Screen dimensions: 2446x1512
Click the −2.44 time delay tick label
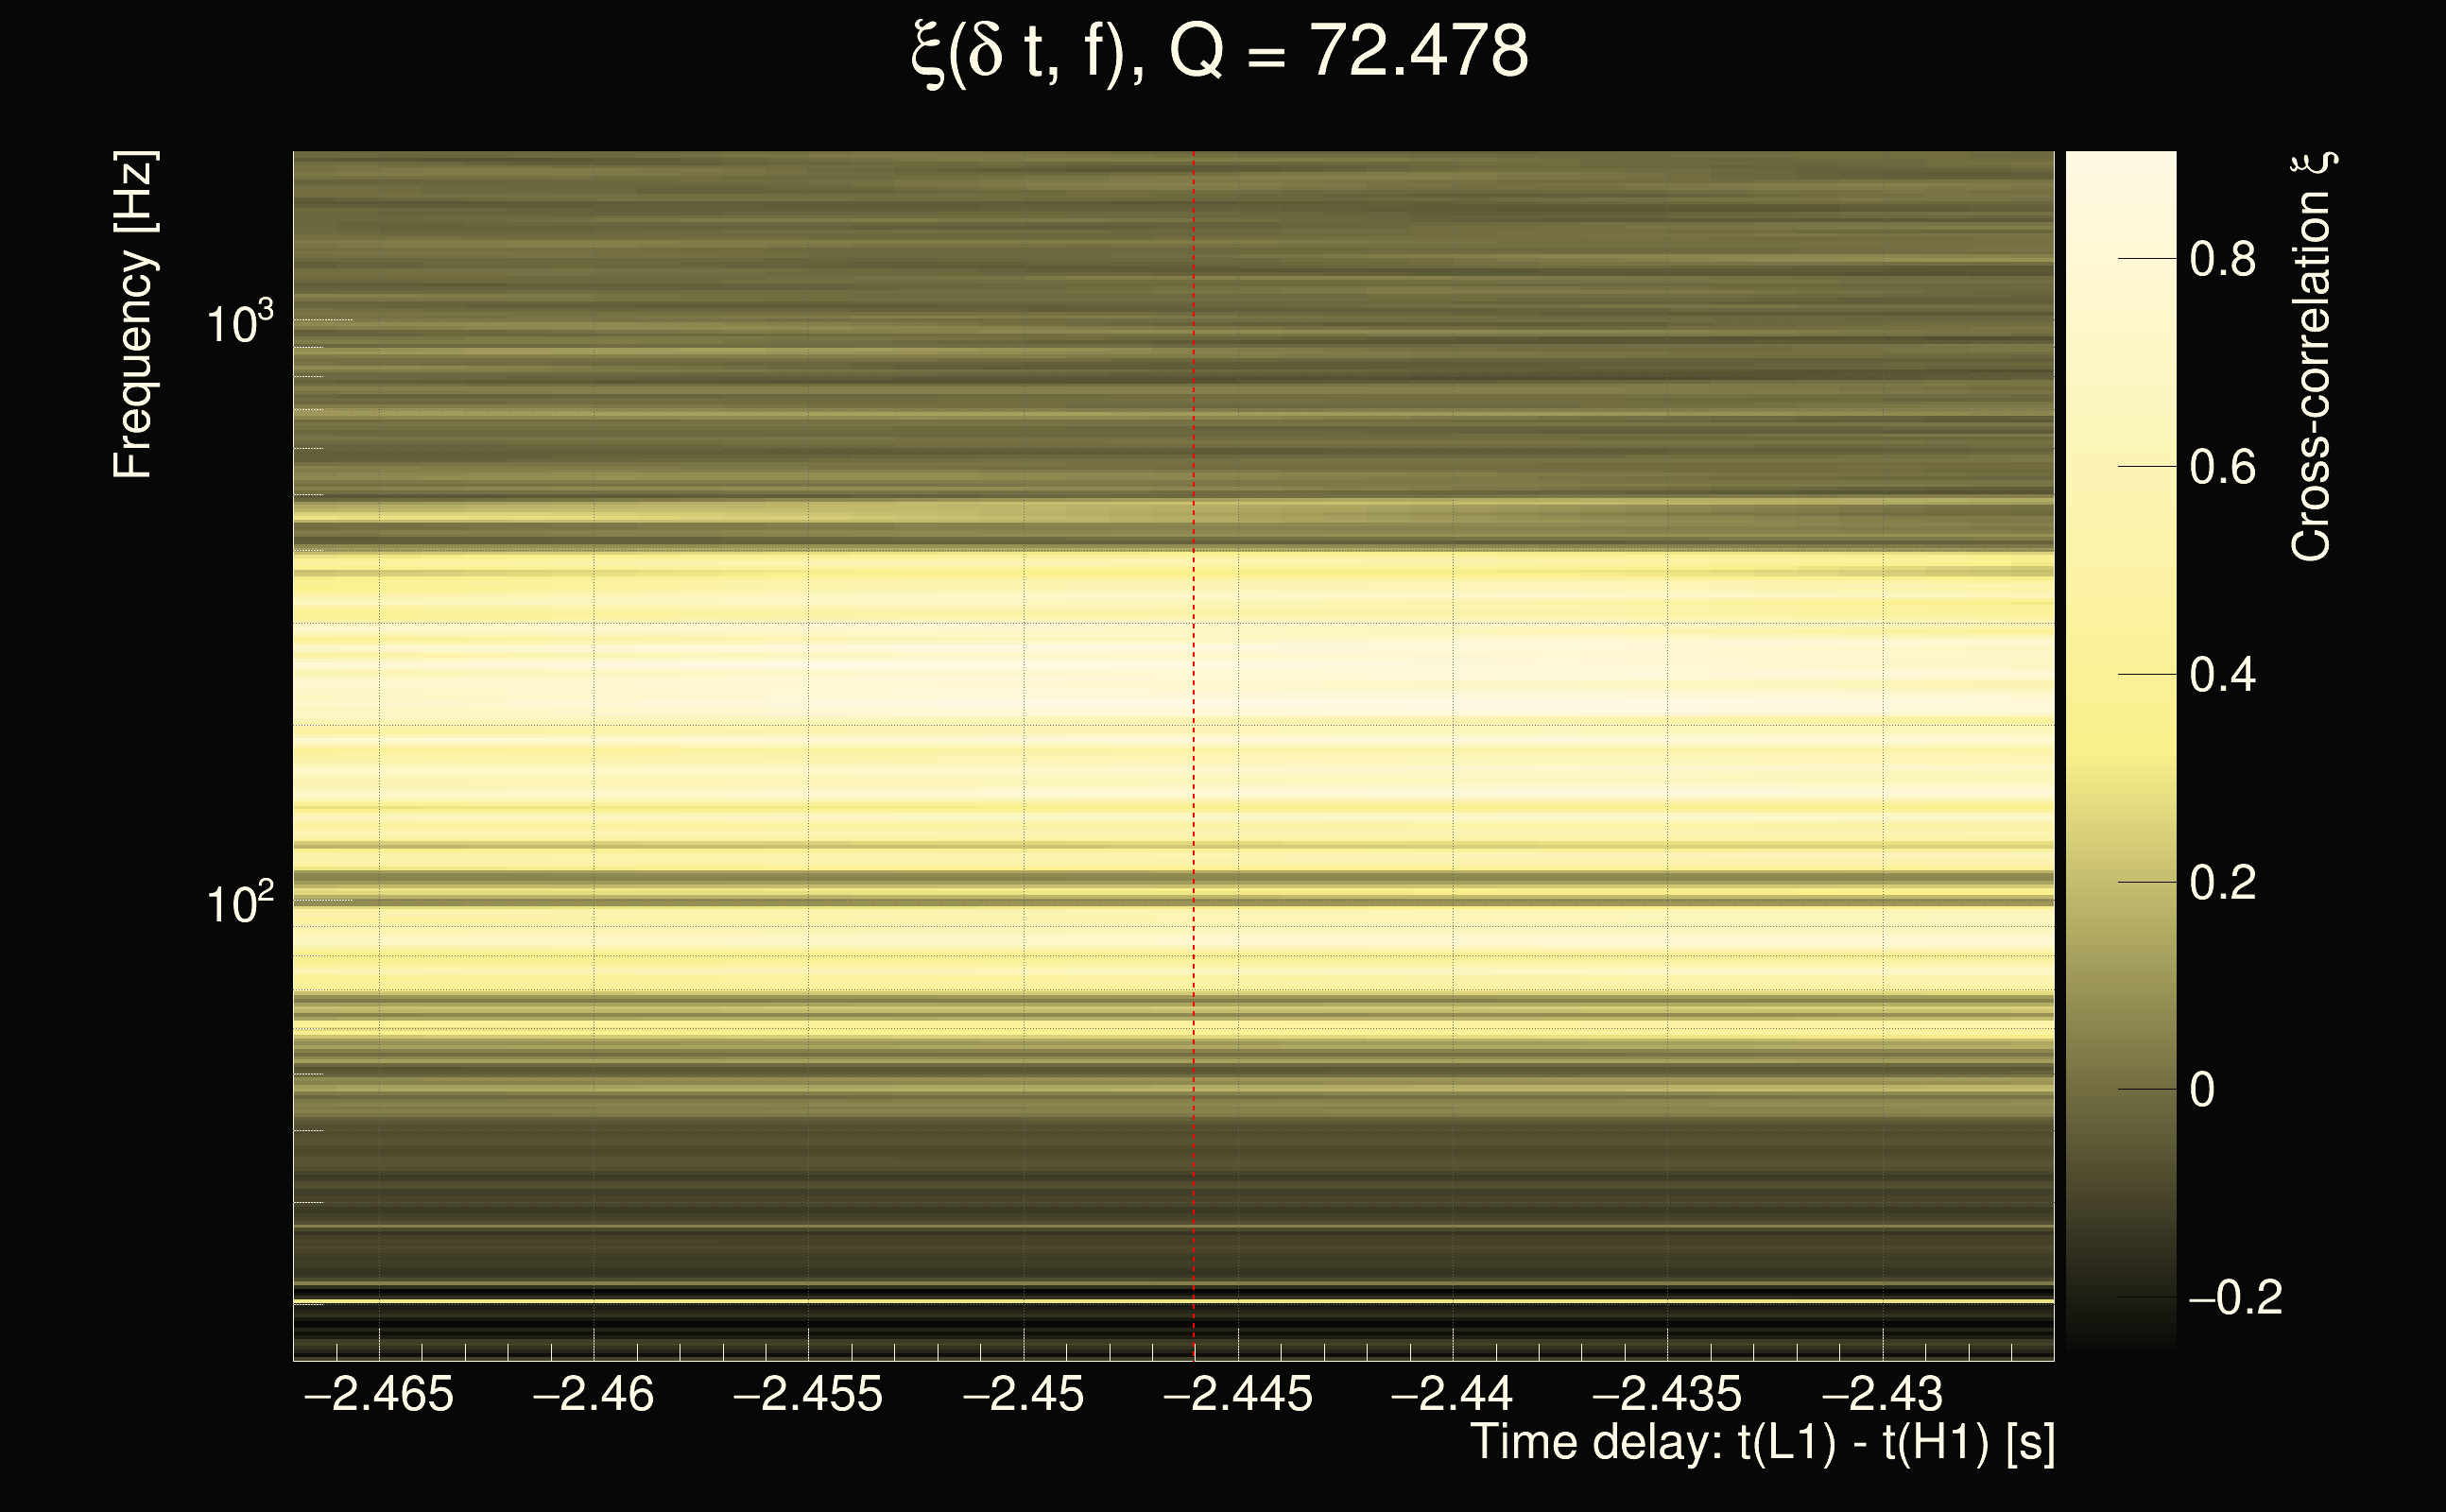(x=1452, y=1394)
